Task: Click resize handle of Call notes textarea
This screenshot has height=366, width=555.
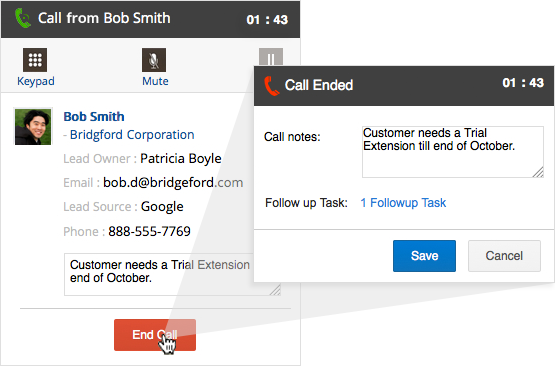Action: [538, 172]
